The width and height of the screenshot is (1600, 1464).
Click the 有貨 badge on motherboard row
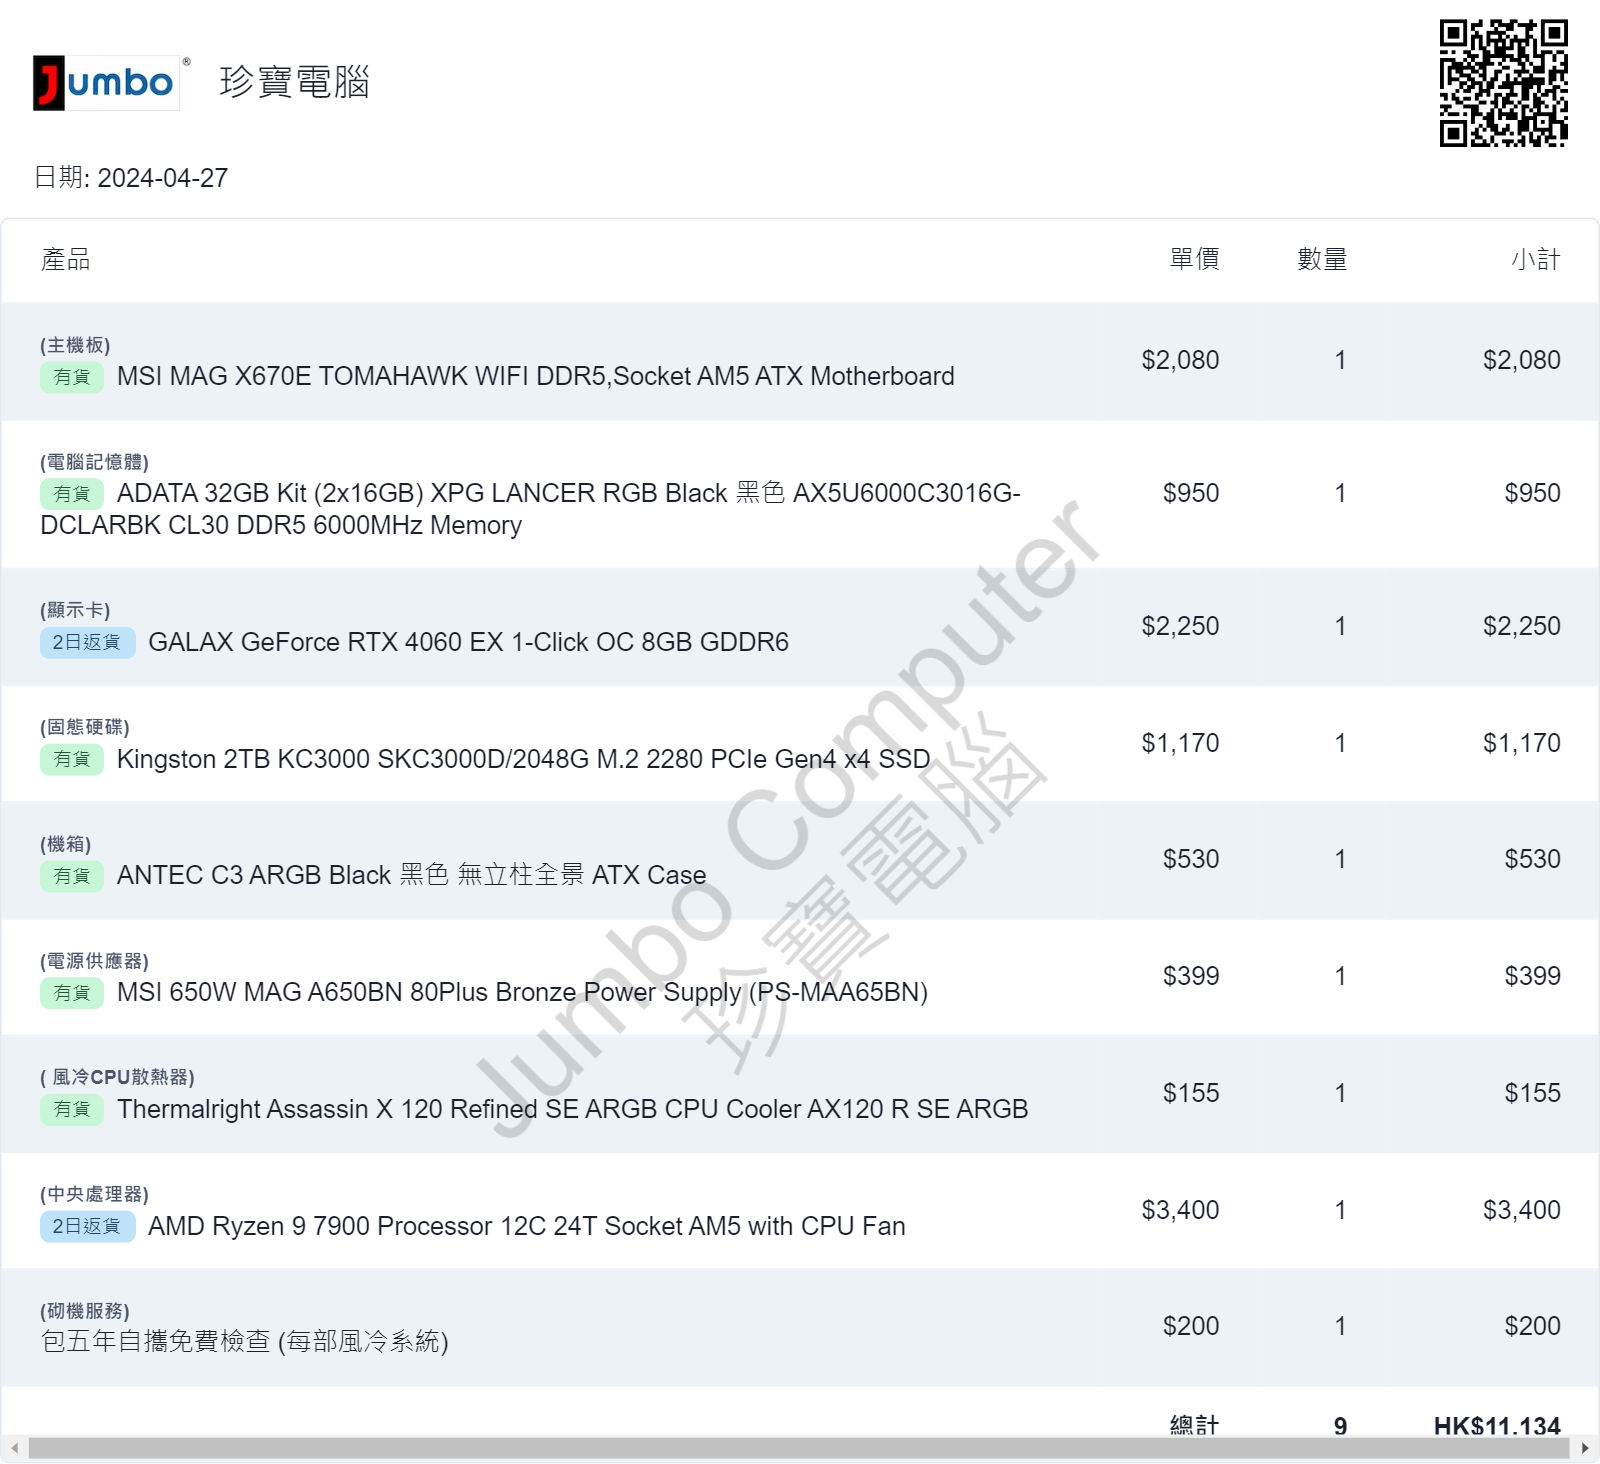coord(72,377)
